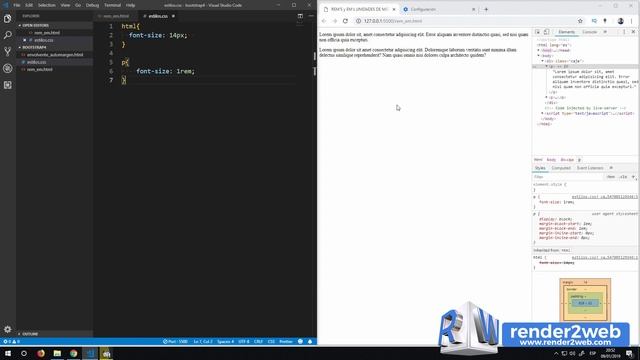Click Port: 5500 live server button

point(175,342)
